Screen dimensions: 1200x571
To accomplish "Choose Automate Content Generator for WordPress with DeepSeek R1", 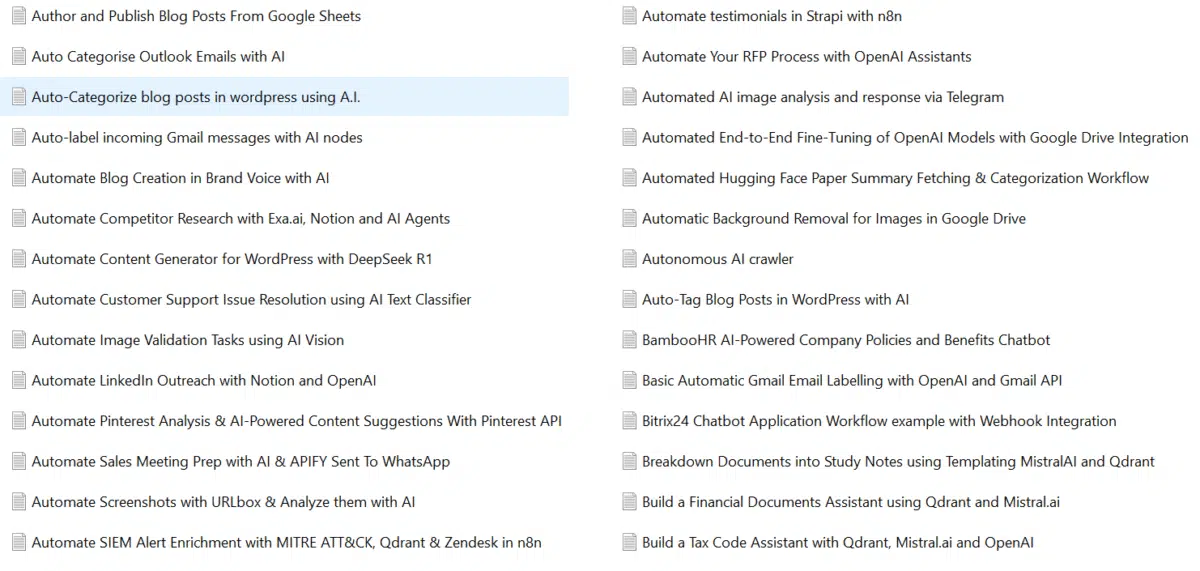I will tap(231, 259).
